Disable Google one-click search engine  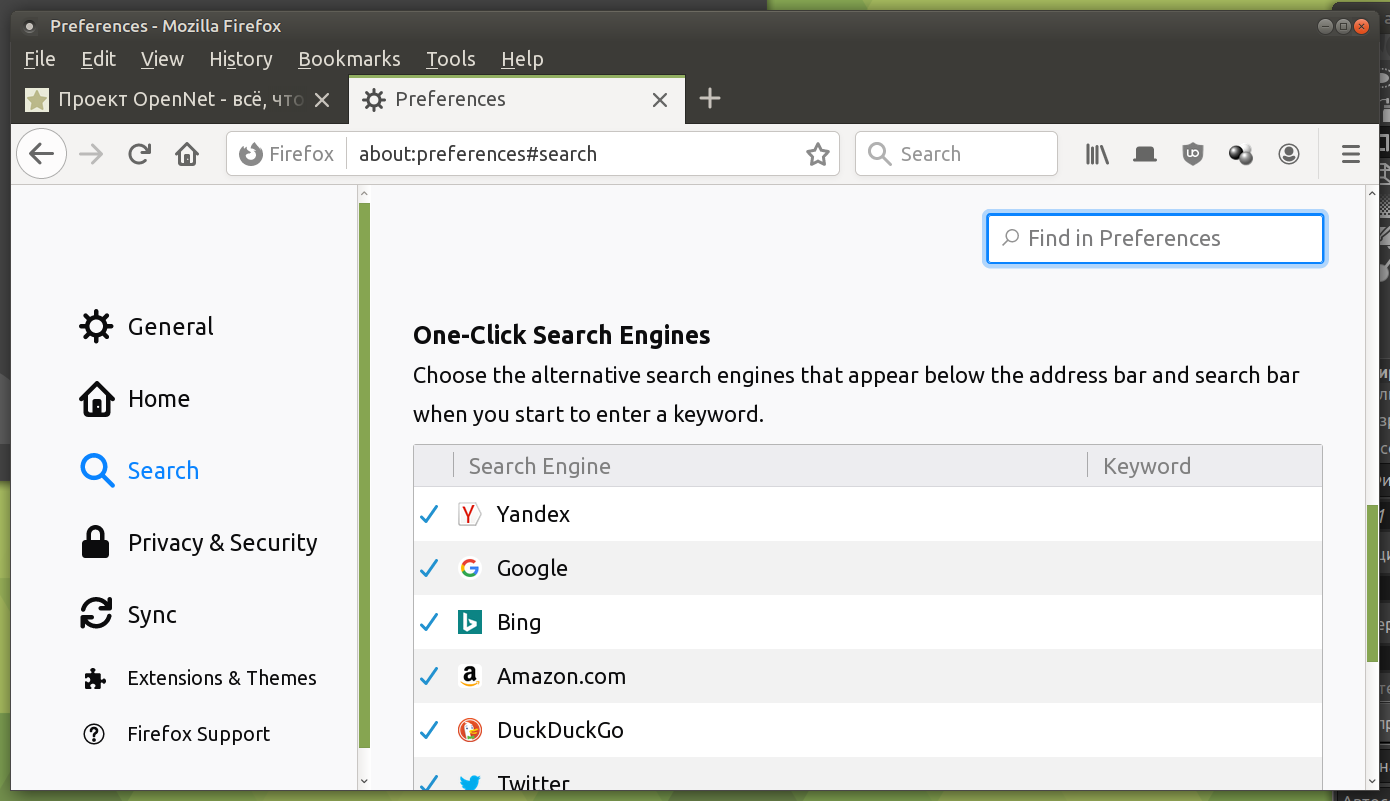(x=430, y=568)
